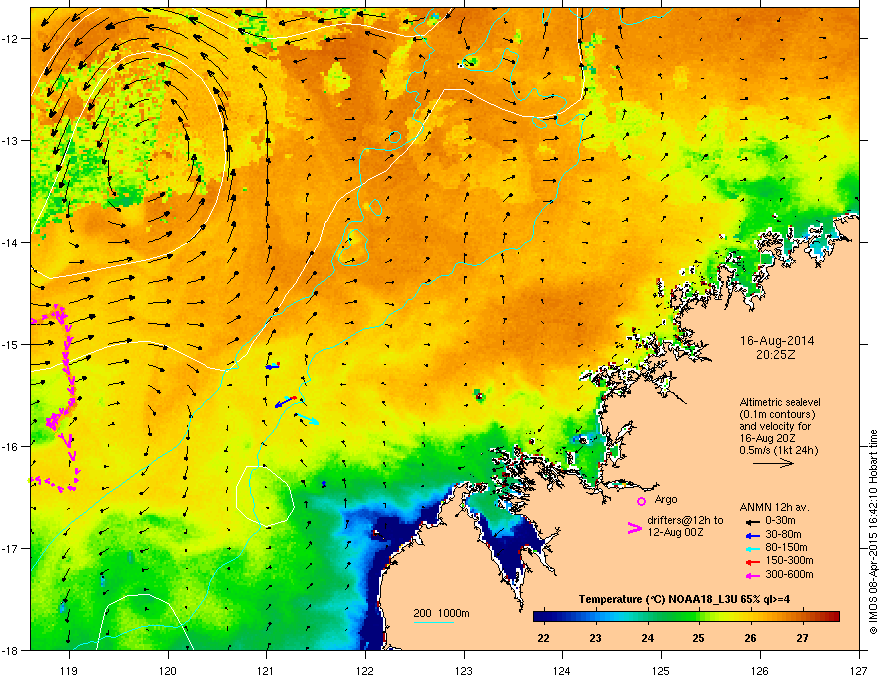Click the "Temperature (°C) NOAA18_L3U 65% ql>=4" title

tap(684, 599)
